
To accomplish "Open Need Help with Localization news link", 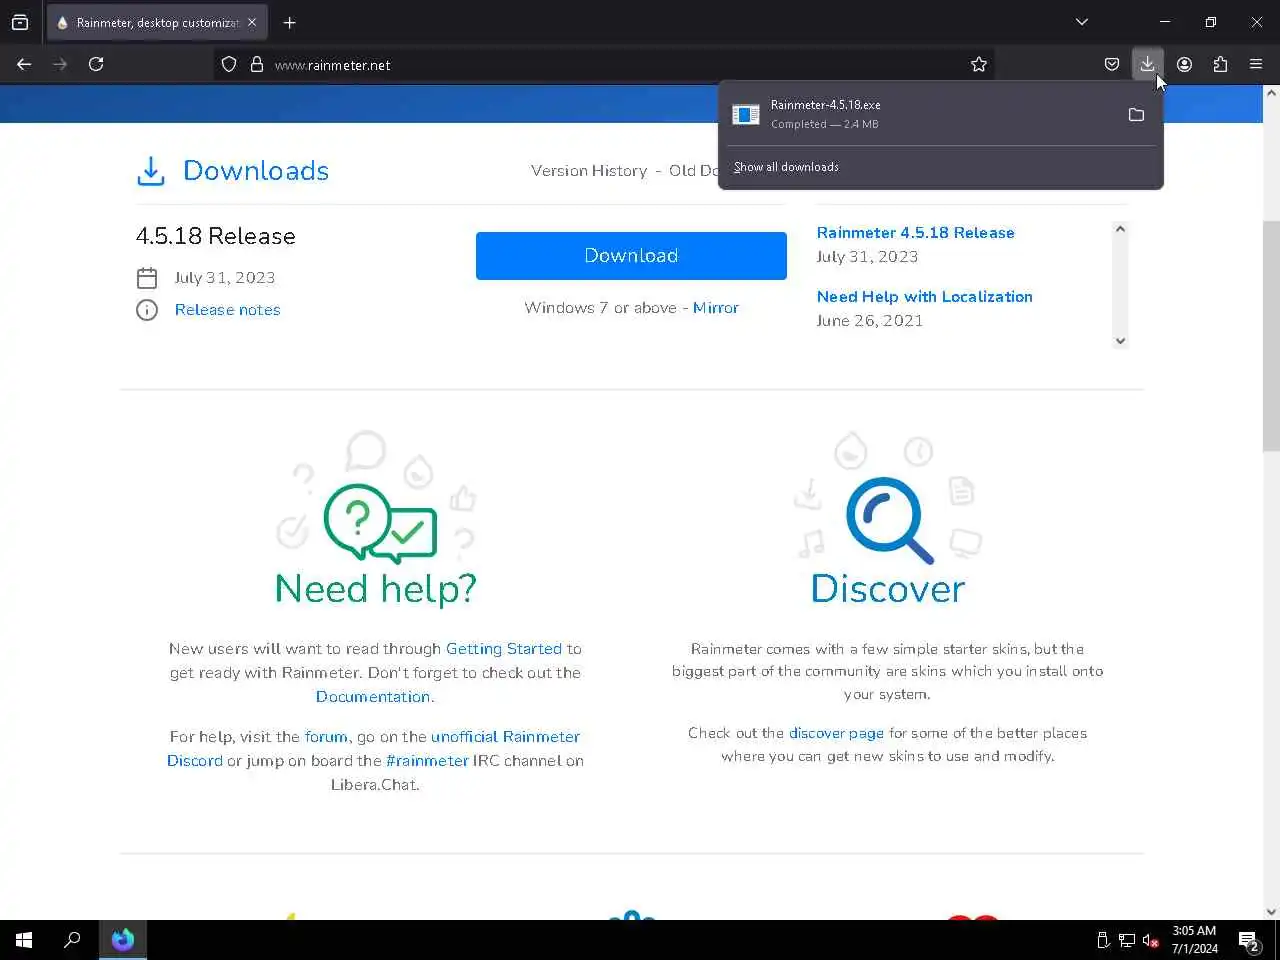I will (x=924, y=297).
